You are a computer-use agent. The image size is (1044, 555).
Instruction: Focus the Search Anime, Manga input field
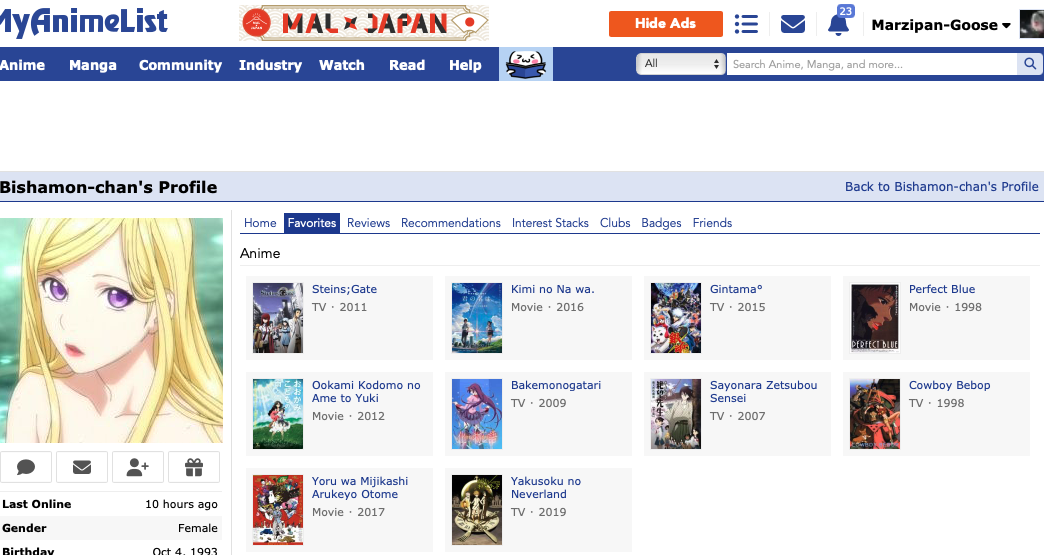pyautogui.click(x=870, y=64)
